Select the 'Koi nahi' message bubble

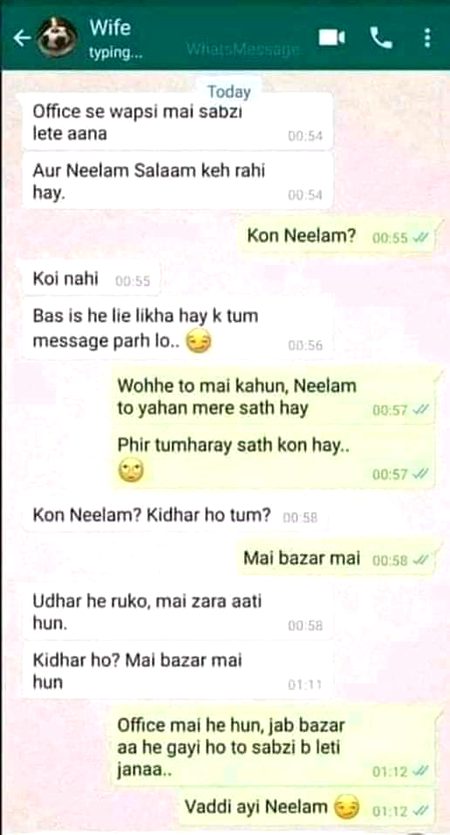point(92,279)
